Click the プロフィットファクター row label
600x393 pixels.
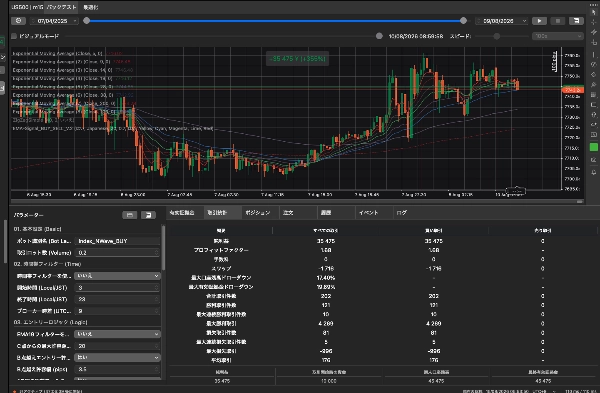pyautogui.click(x=221, y=250)
